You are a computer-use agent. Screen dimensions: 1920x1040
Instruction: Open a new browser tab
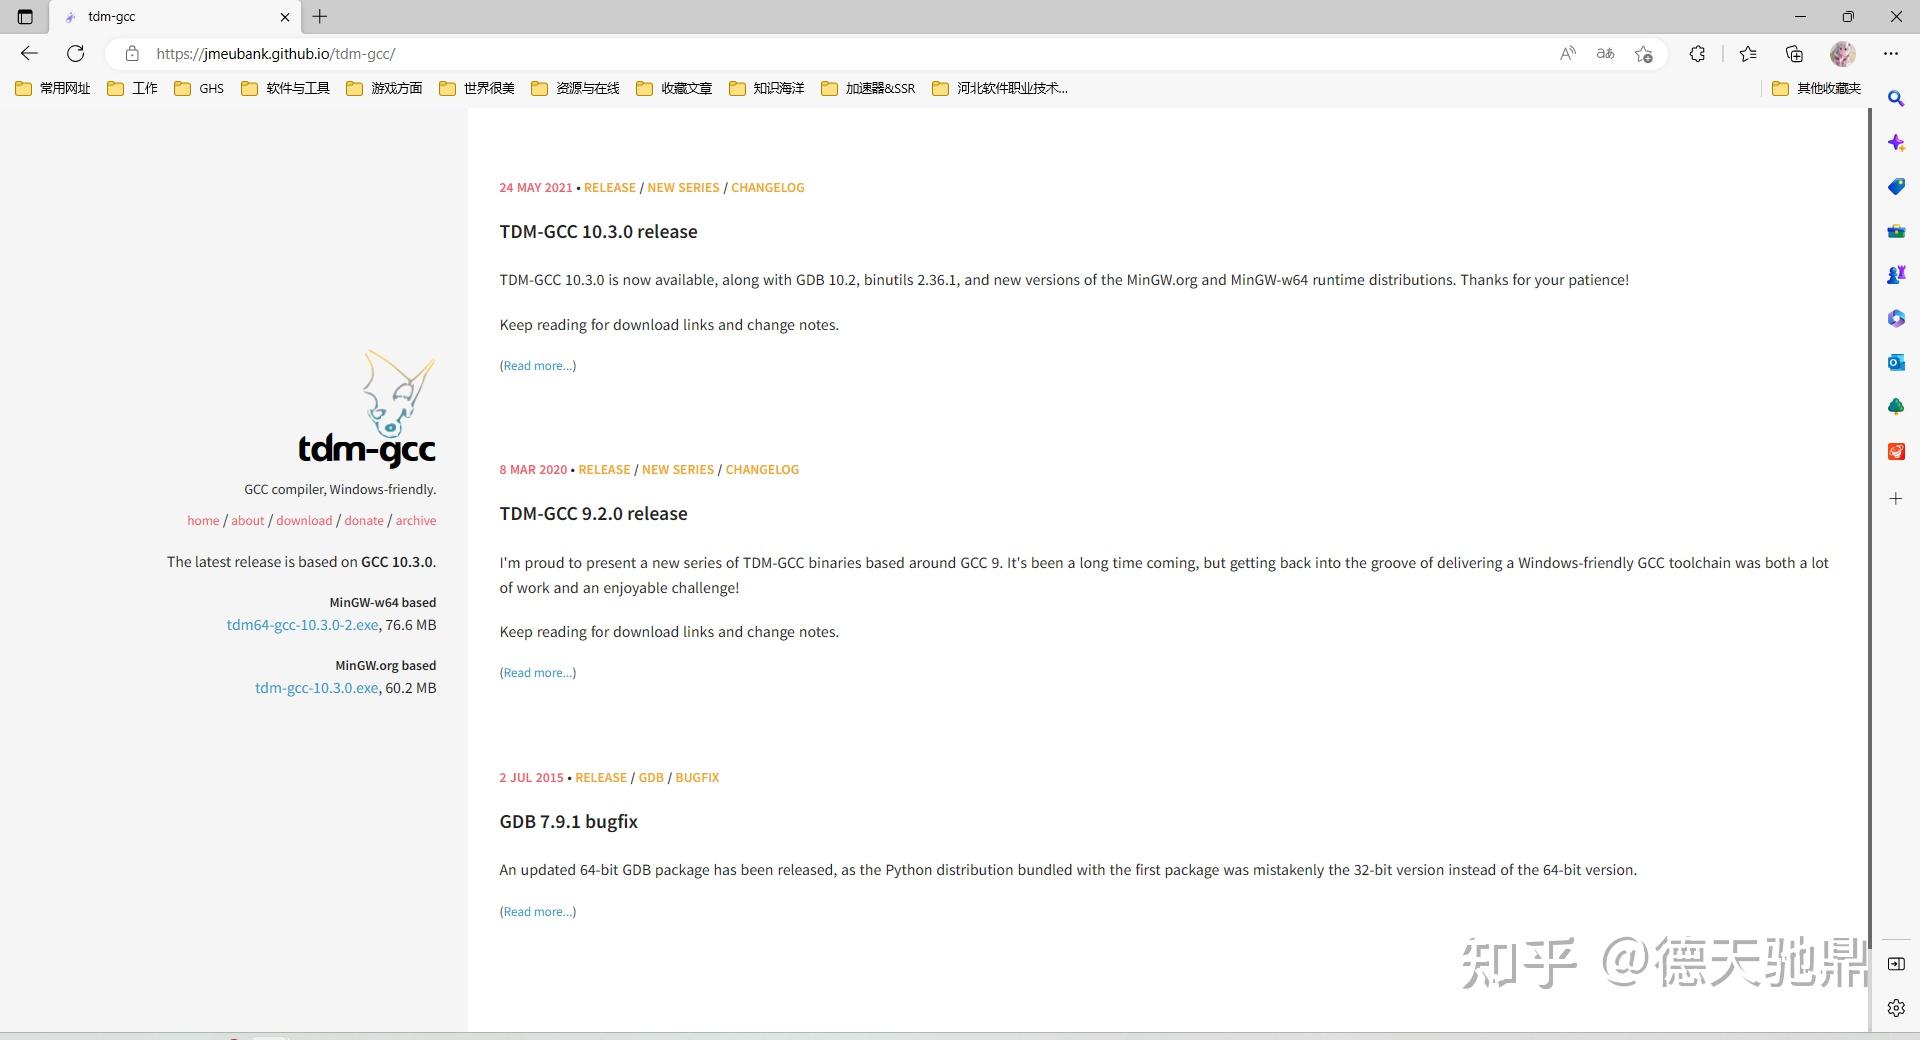coord(320,17)
